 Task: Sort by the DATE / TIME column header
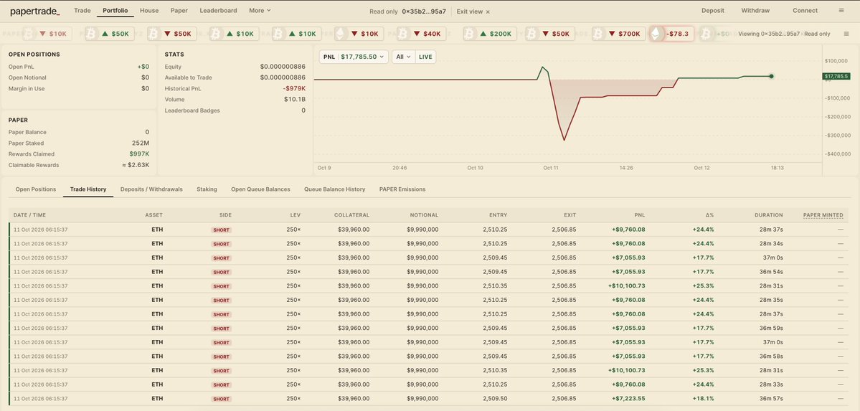[30, 215]
